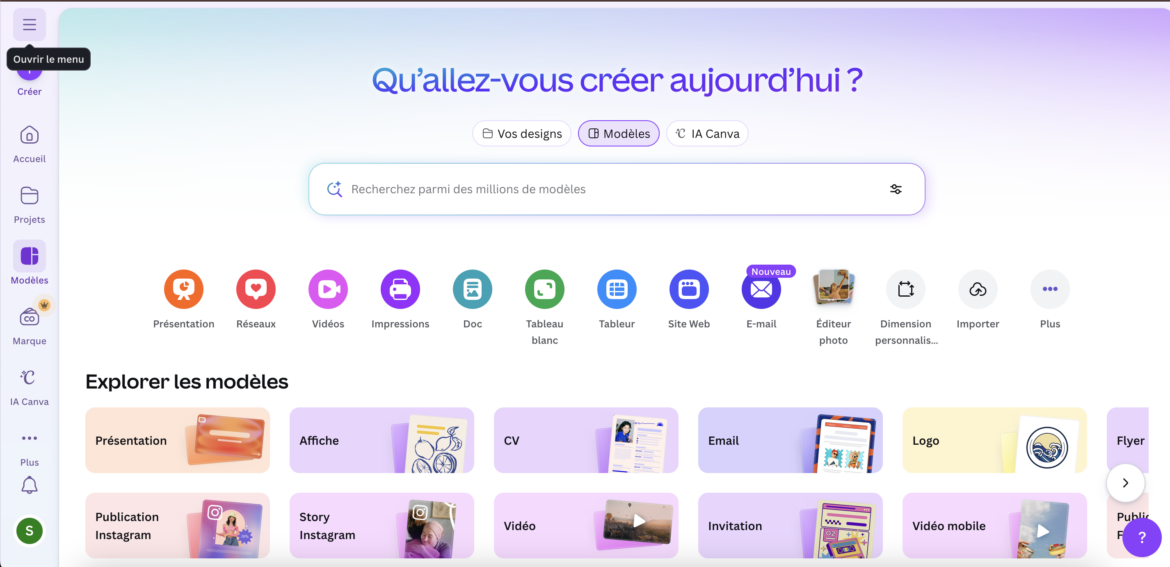Open the Tableau blanc whiteboard icon

click(545, 290)
